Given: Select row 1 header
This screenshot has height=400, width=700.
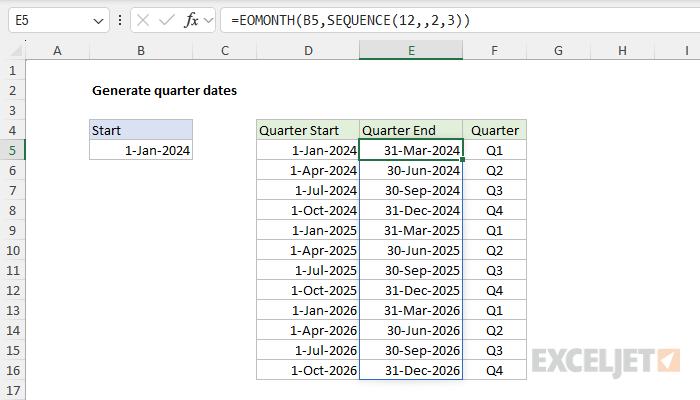Looking at the screenshot, I should tap(12, 71).
